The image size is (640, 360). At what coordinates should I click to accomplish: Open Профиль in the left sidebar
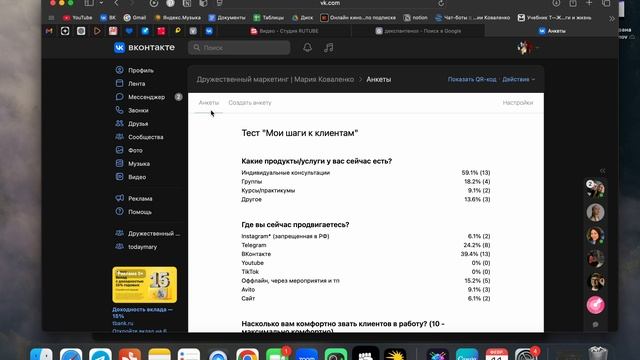135,70
